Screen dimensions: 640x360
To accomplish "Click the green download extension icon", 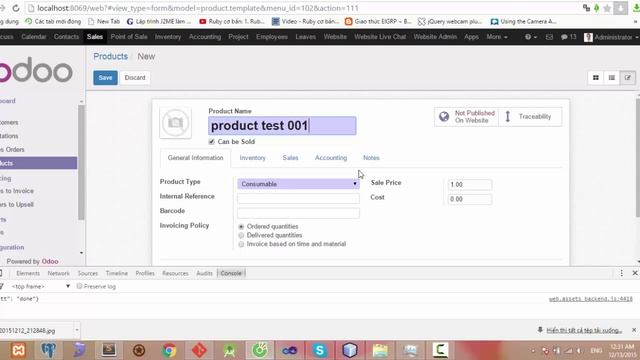I will 636,8.
